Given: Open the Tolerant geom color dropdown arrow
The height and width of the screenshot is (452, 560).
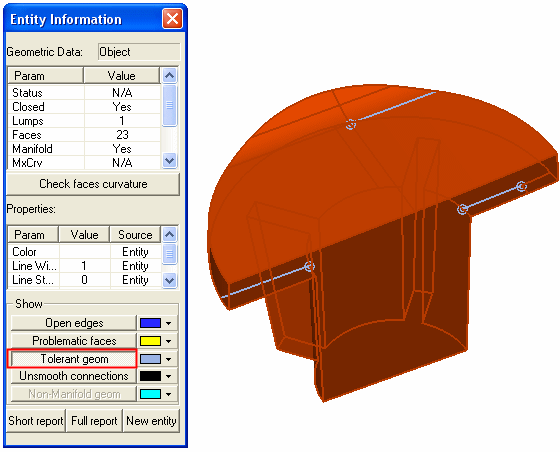Looking at the screenshot, I should pos(169,359).
